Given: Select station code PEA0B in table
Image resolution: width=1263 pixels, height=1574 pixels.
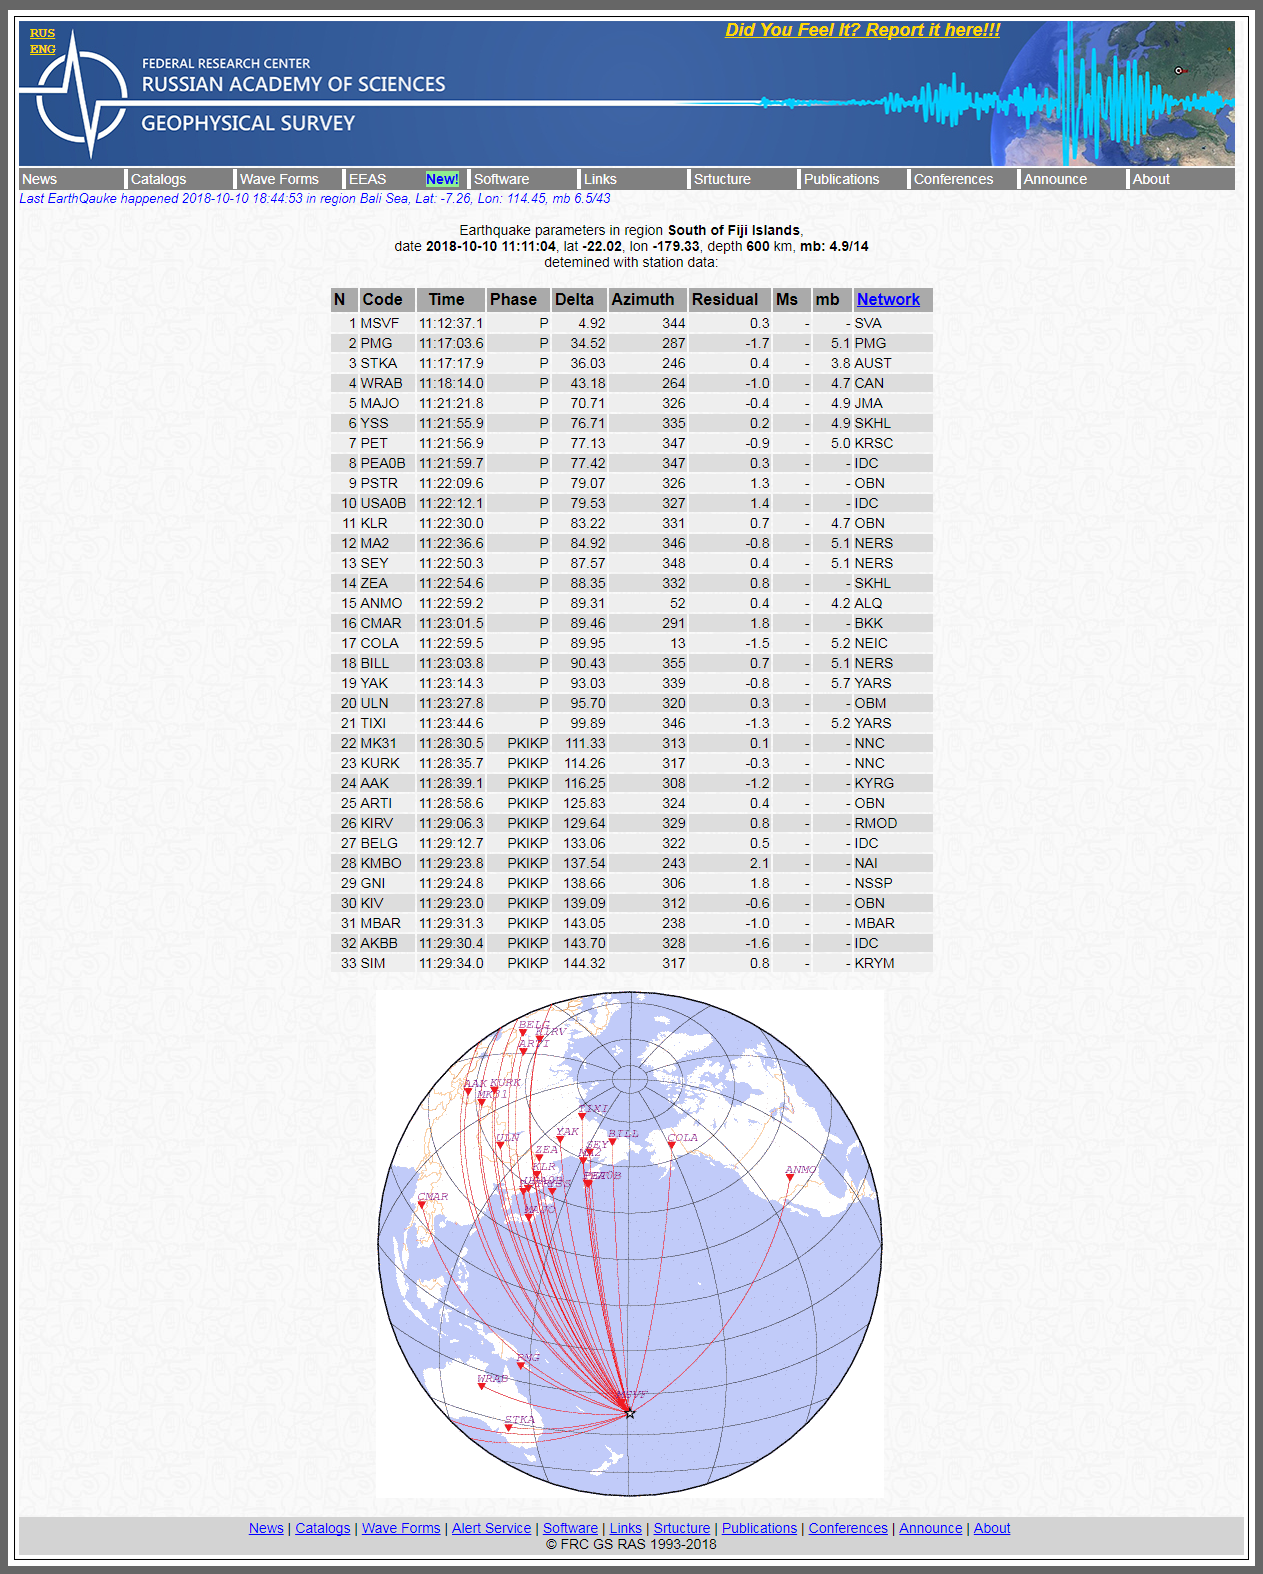Looking at the screenshot, I should click(383, 463).
